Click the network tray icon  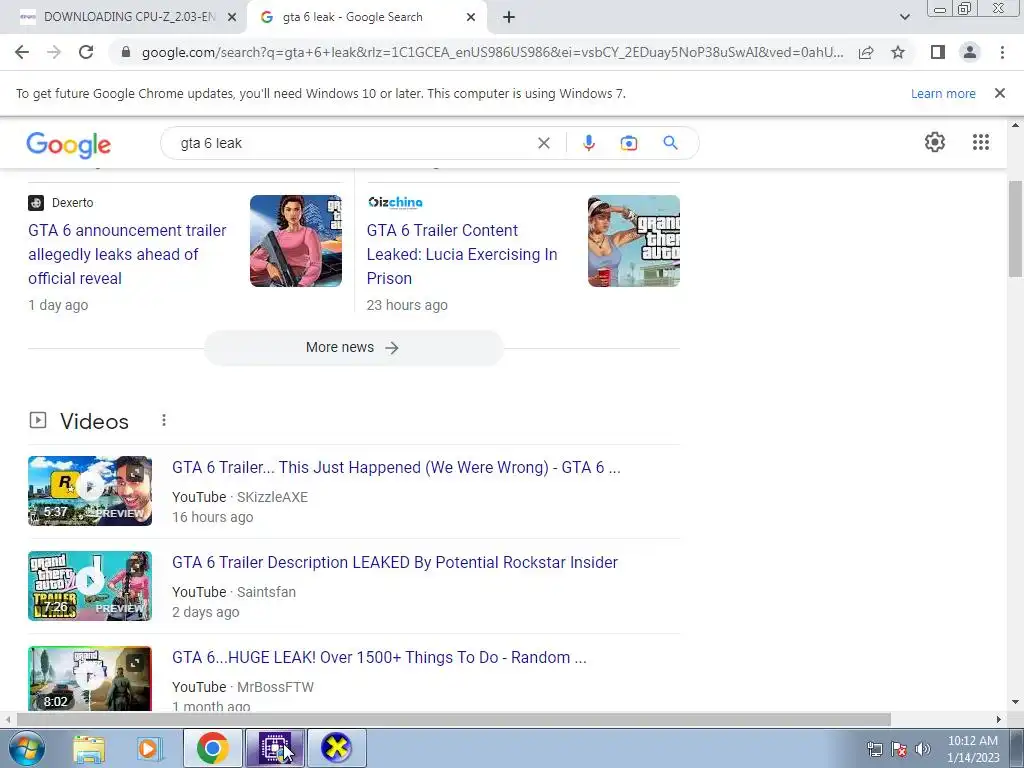point(874,749)
